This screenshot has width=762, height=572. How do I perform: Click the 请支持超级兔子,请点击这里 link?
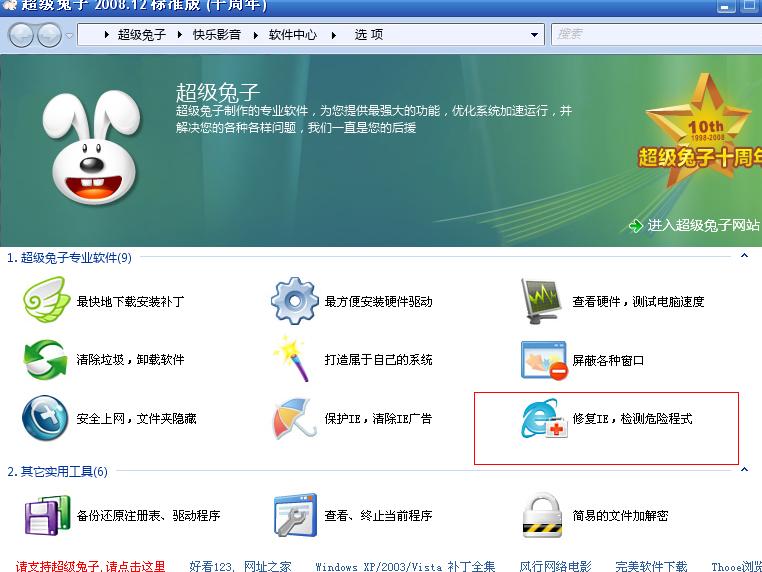click(x=90, y=566)
